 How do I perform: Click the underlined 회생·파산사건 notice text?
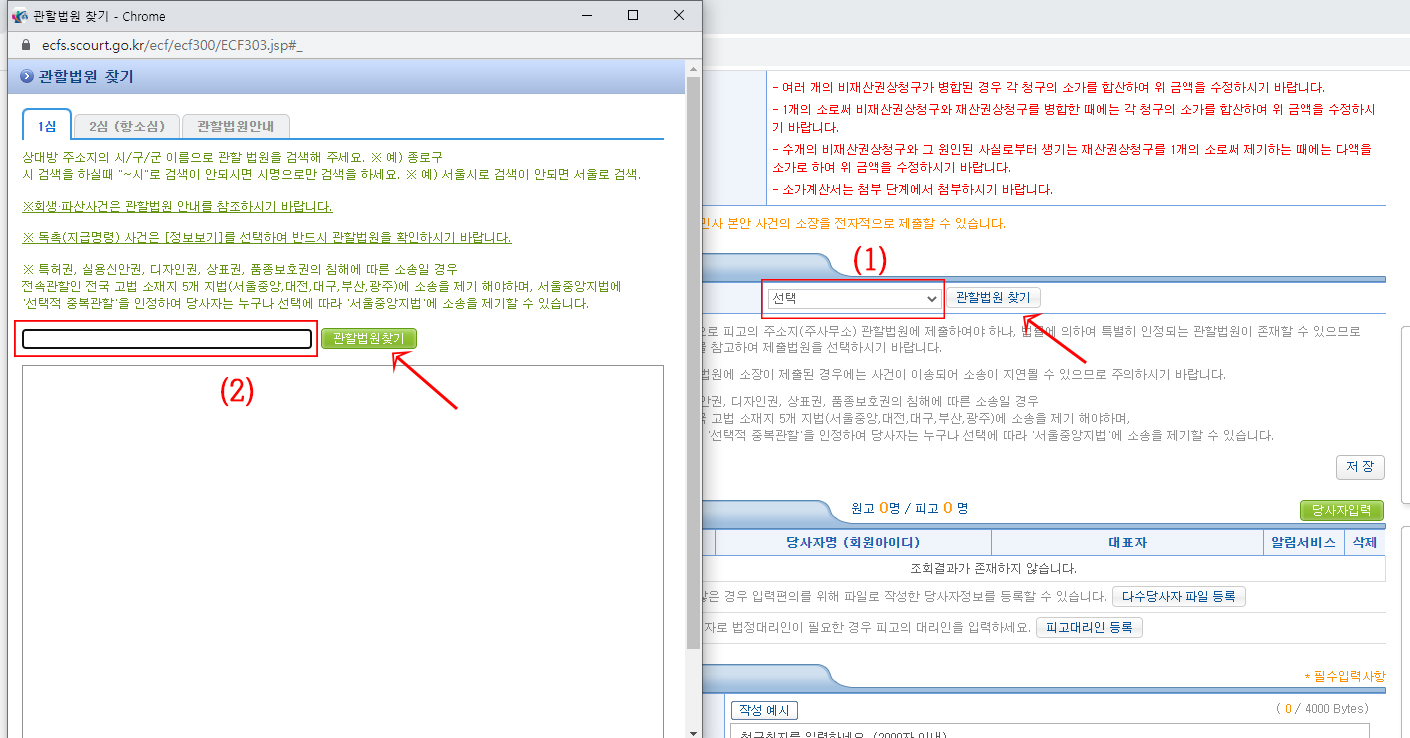point(177,206)
